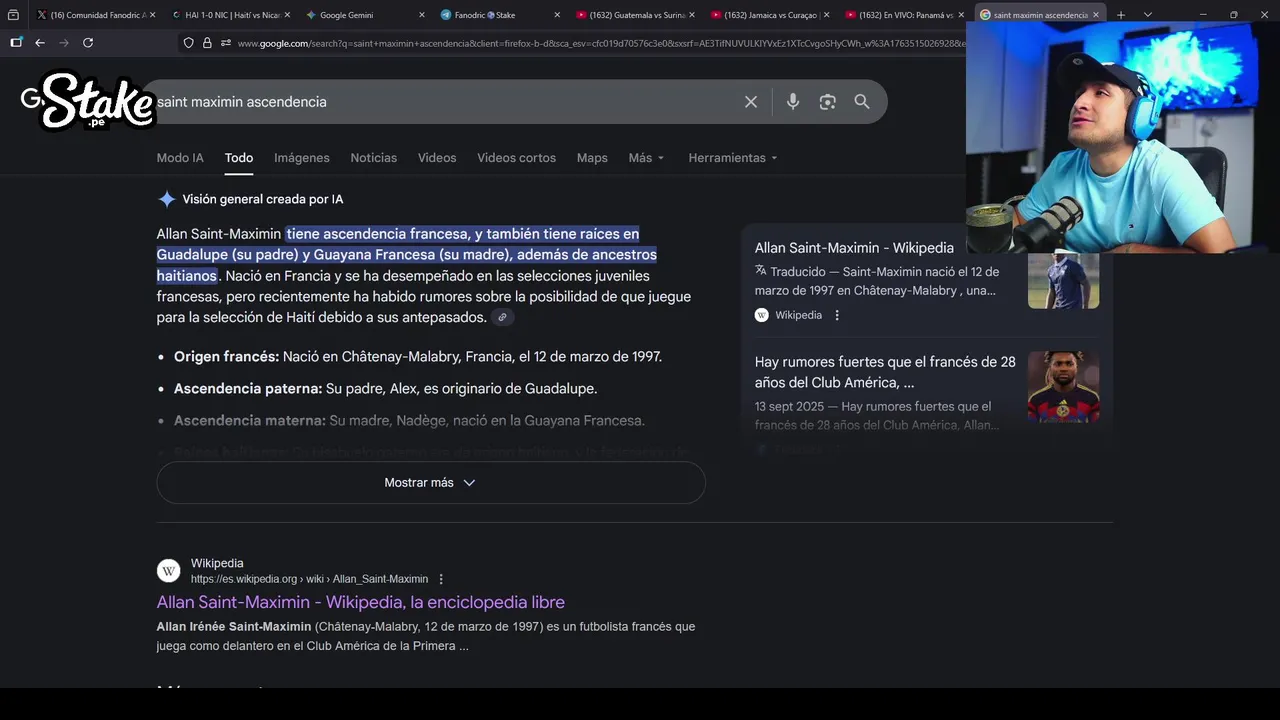This screenshot has height=720, width=1280.
Task: Click the es.wikipedia.org result URL breadcrumb
Action: 309,579
